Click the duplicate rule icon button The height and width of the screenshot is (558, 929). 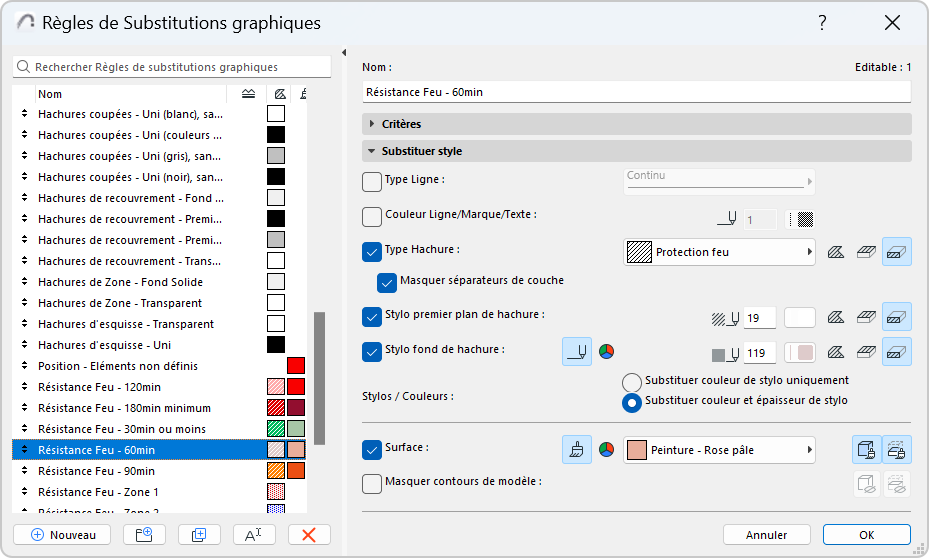tap(199, 535)
